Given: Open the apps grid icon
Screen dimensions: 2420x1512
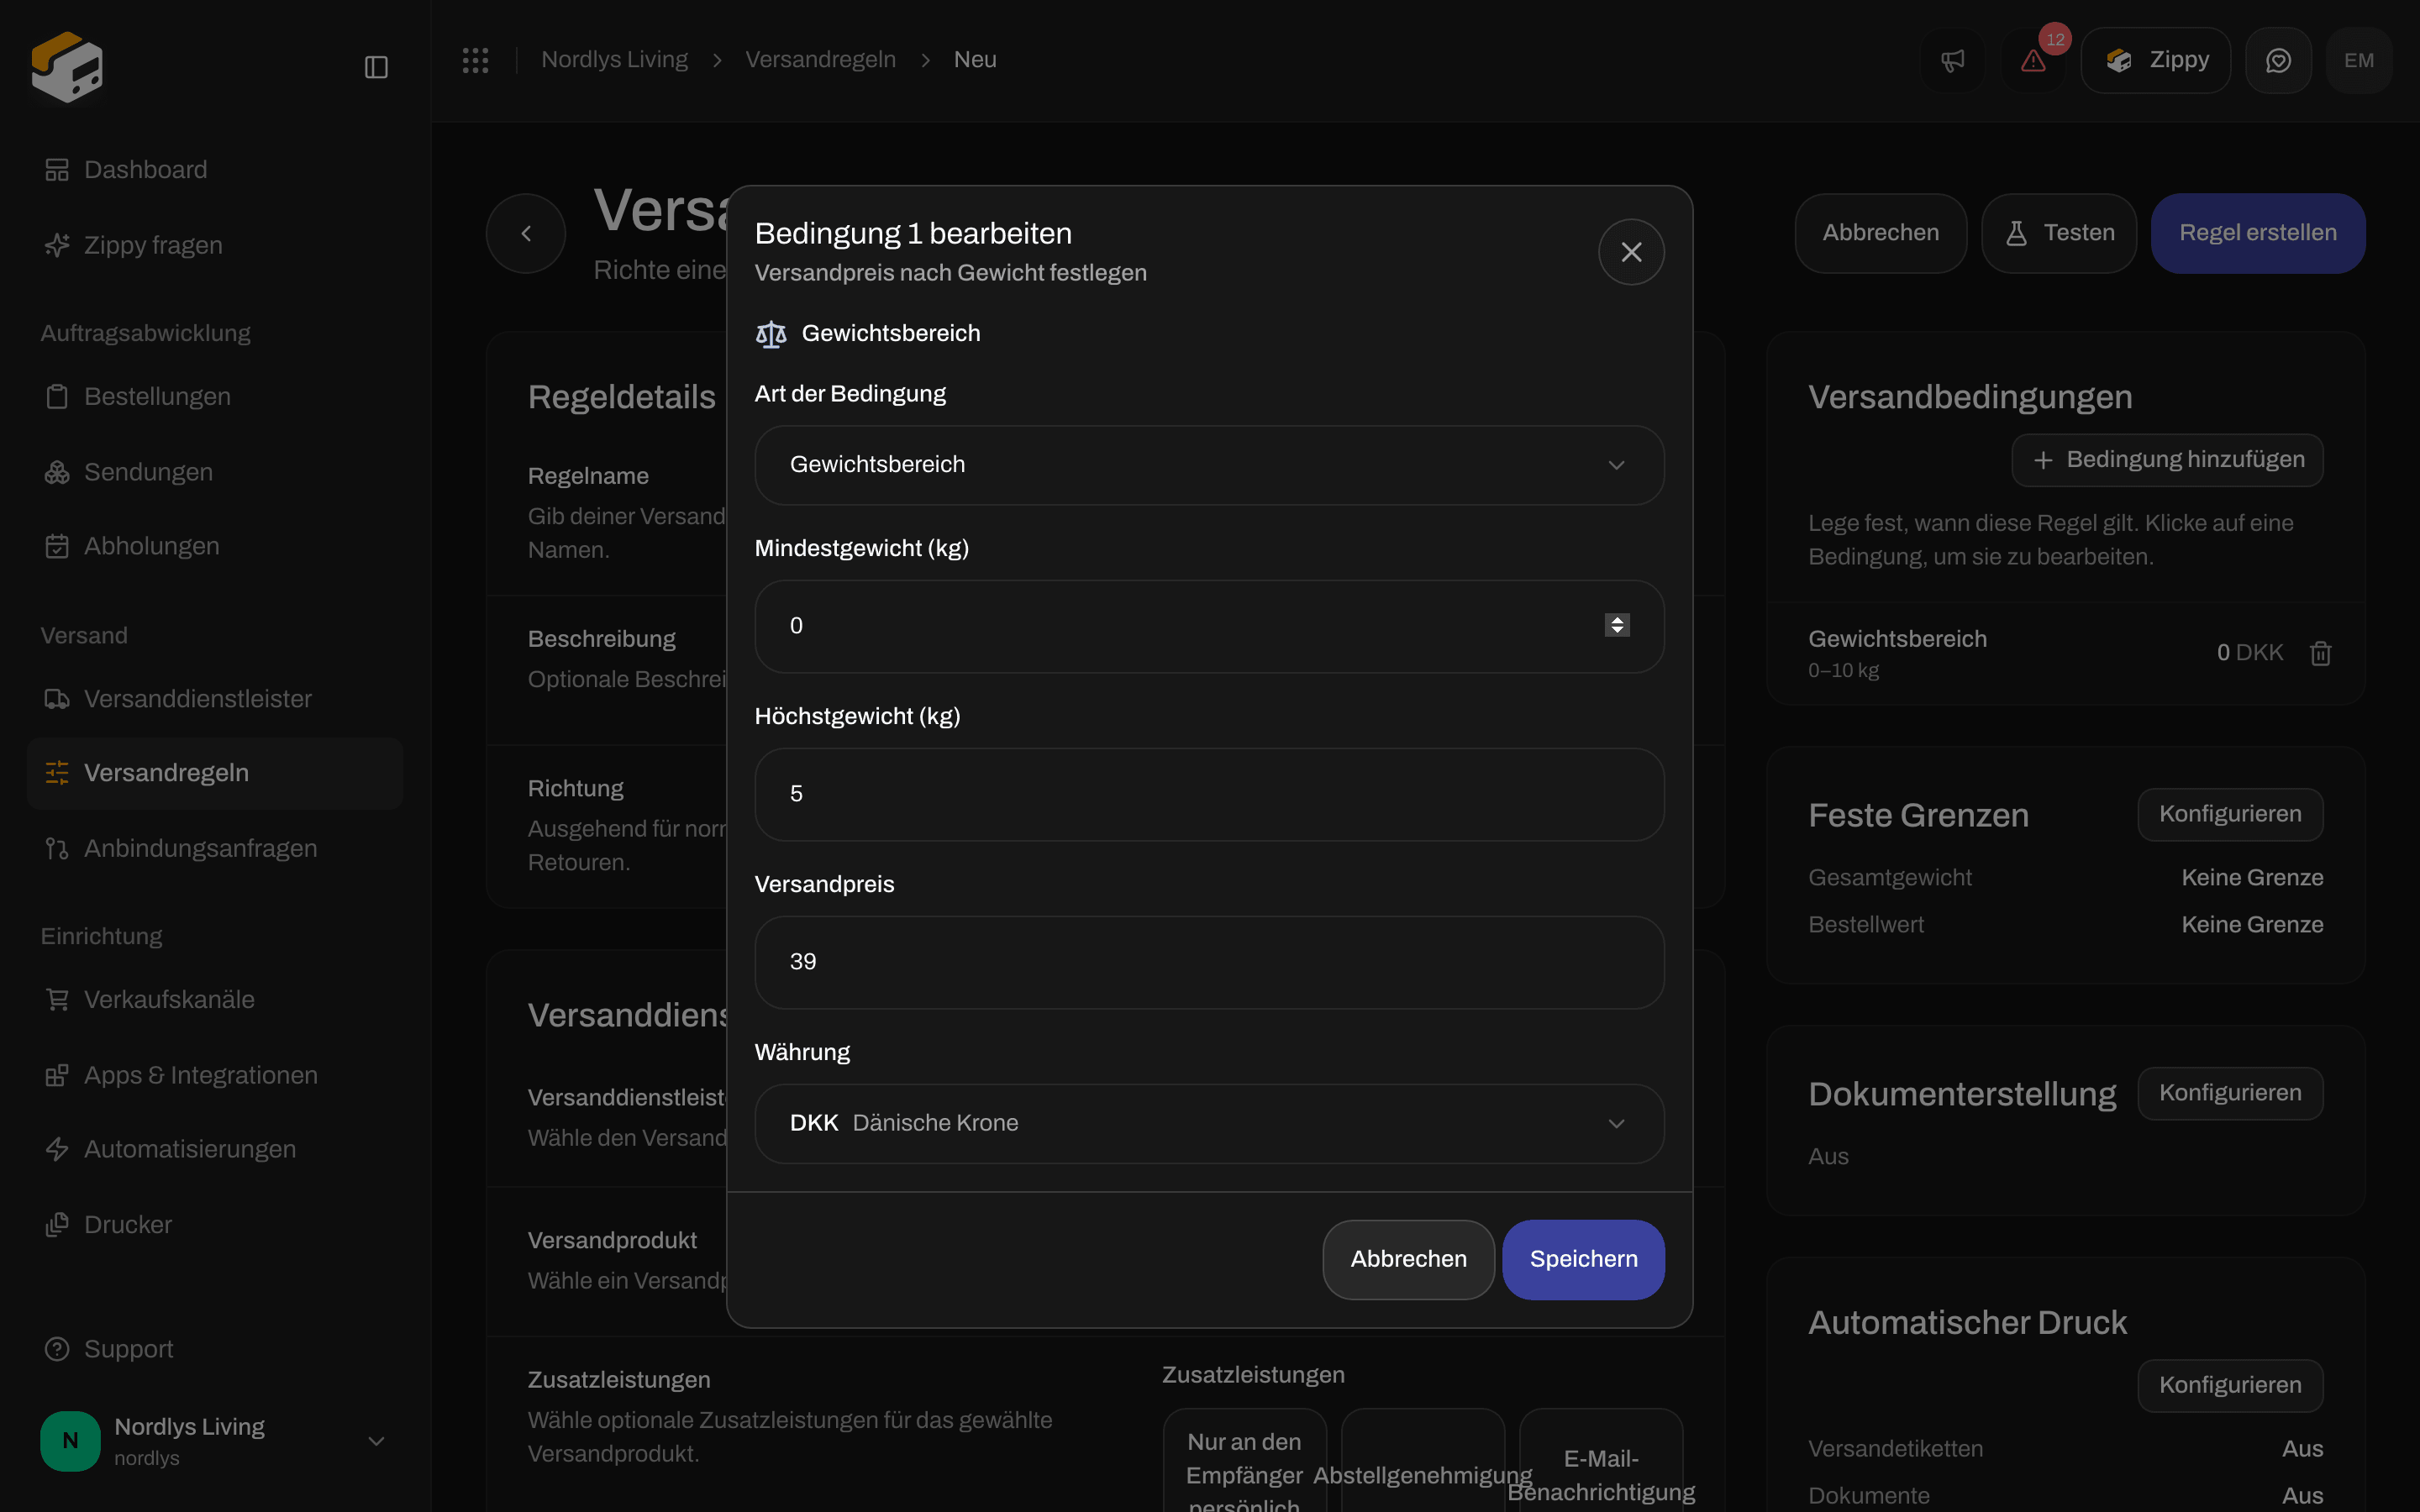Looking at the screenshot, I should (475, 60).
